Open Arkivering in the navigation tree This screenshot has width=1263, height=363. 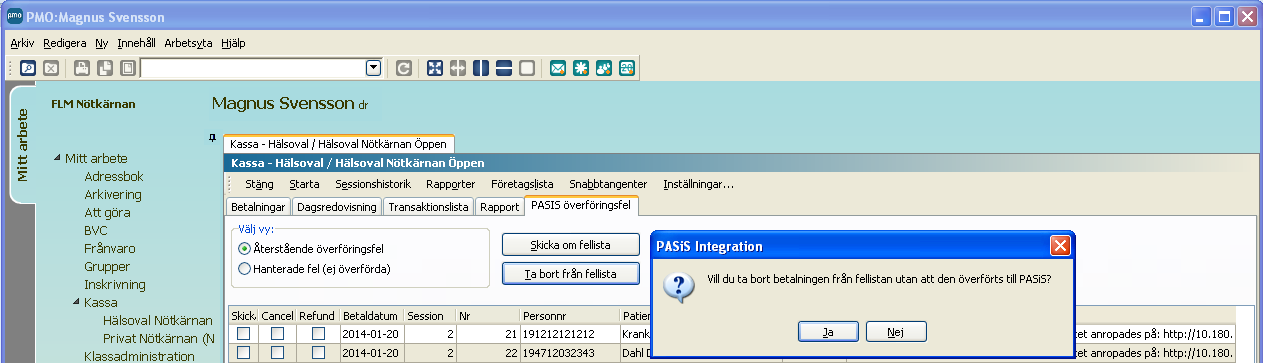(x=113, y=195)
